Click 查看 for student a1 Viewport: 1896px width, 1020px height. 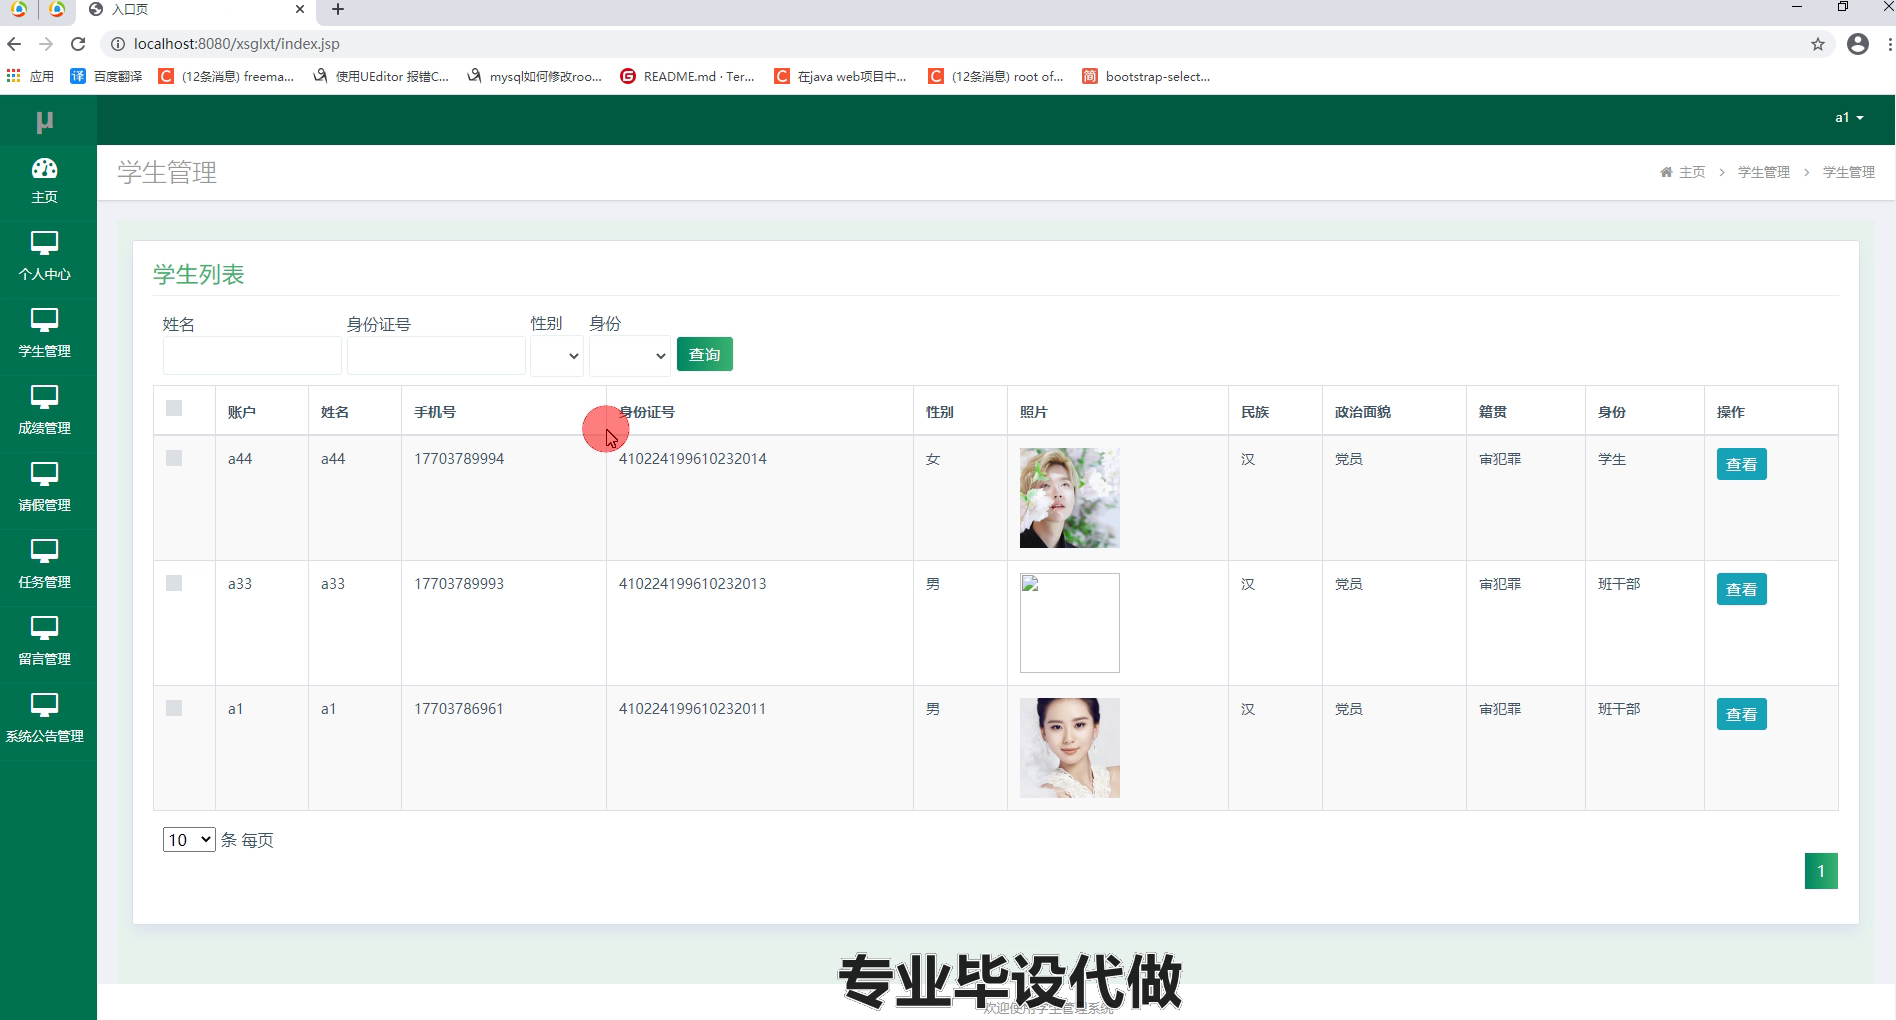tap(1741, 714)
